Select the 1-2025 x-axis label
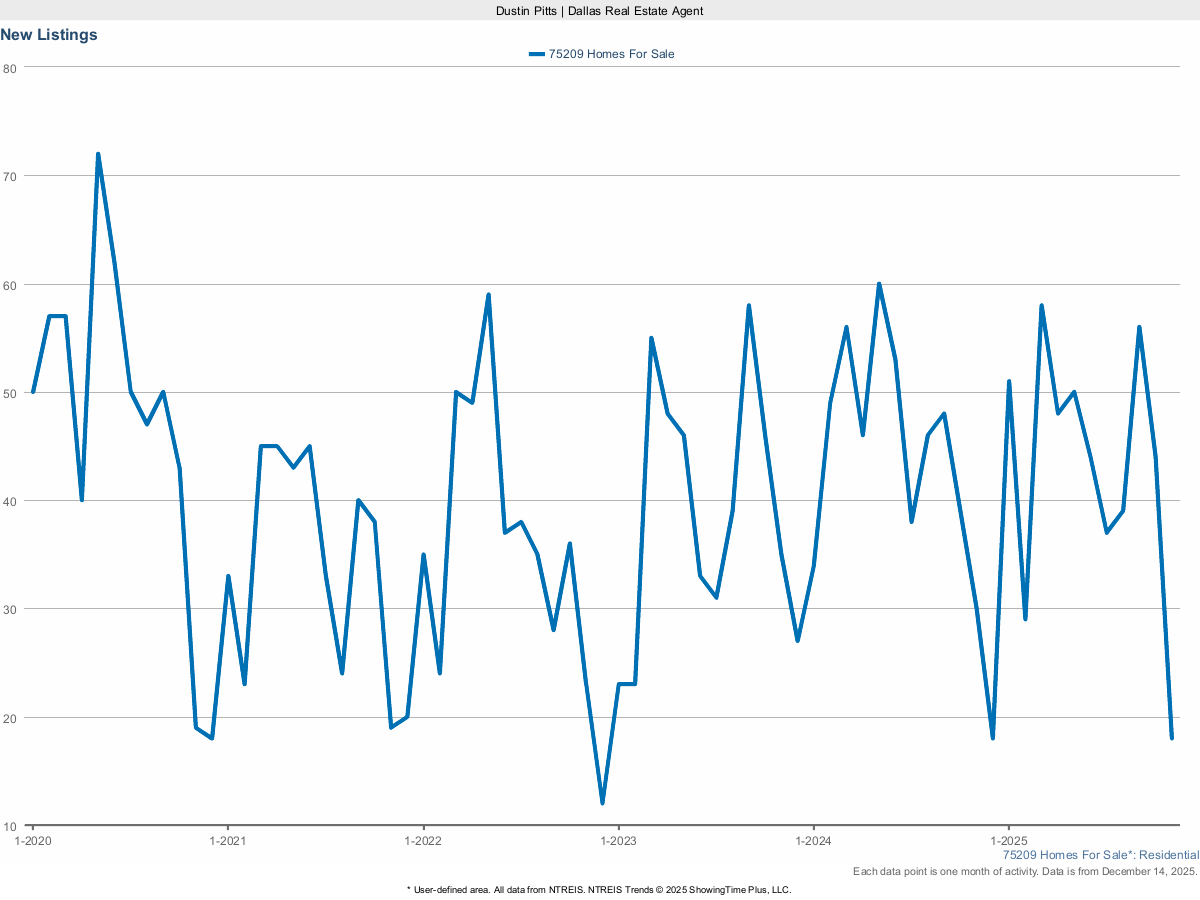The height and width of the screenshot is (900, 1200). (1008, 841)
